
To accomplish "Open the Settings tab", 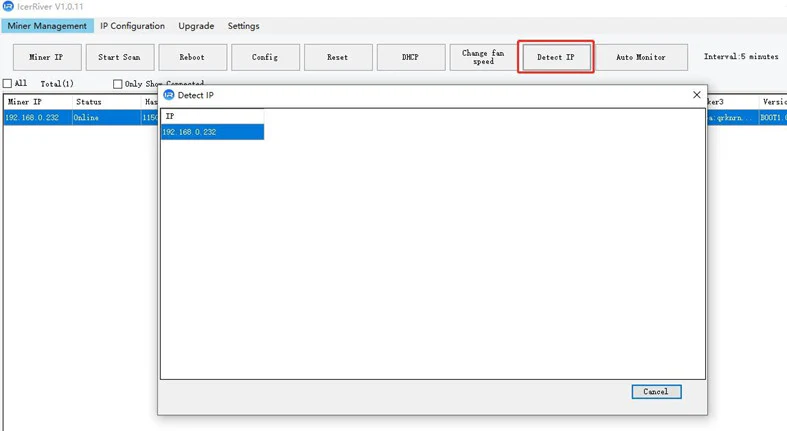I will (243, 26).
